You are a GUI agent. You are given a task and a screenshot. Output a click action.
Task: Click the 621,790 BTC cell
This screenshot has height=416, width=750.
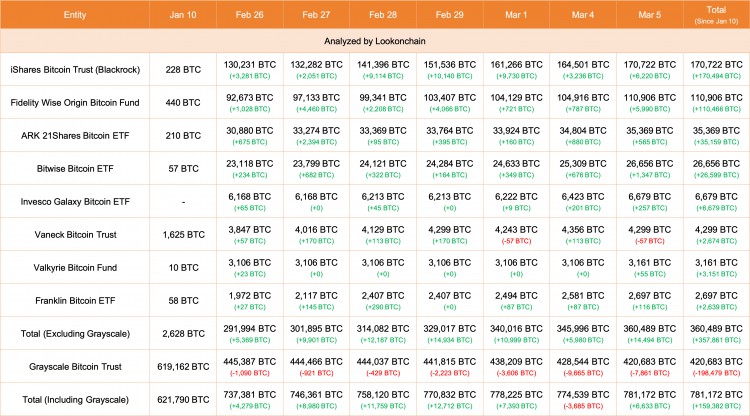click(x=183, y=399)
